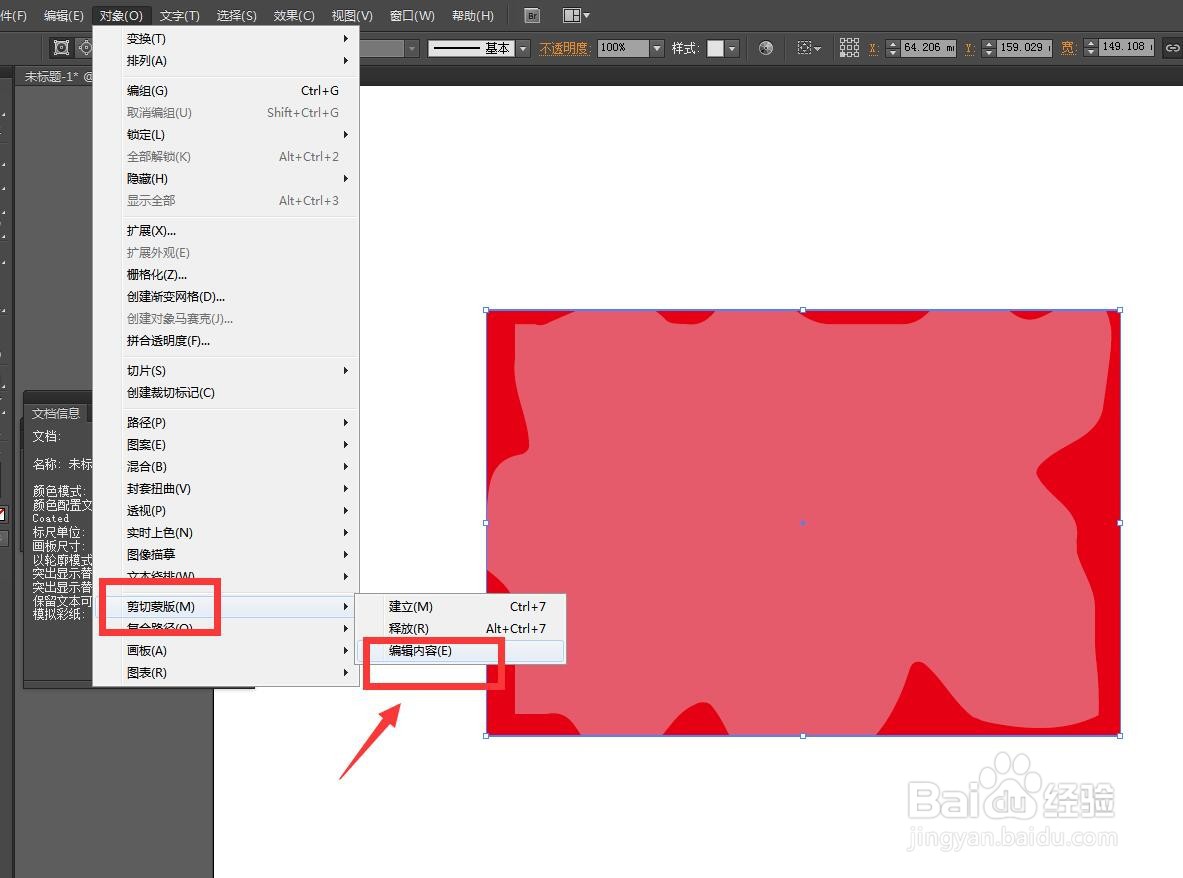
Task: Open the Arrange Documents layout icon
Action: pyautogui.click(x=576, y=15)
